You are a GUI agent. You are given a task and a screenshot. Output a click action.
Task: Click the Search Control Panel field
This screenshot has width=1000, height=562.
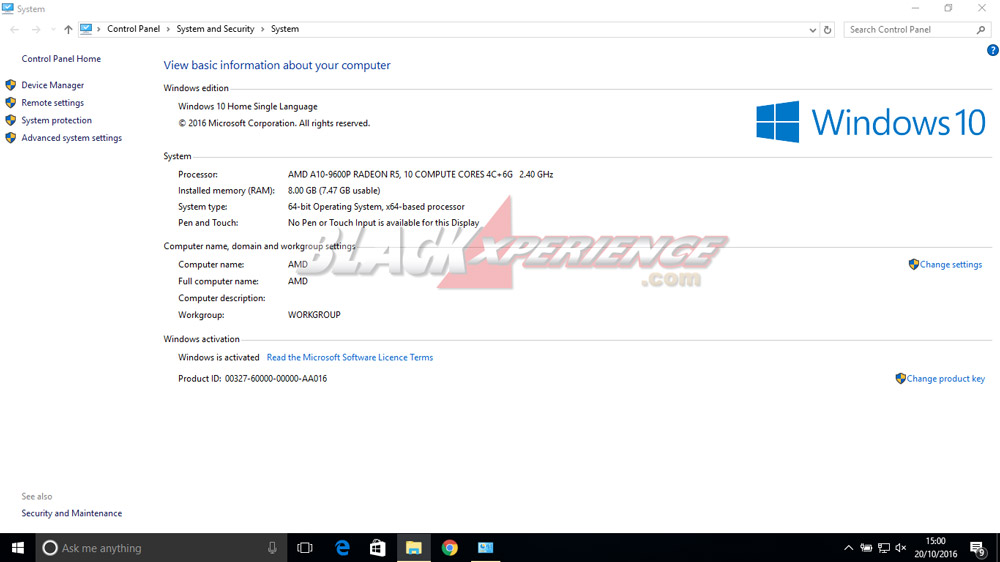click(x=917, y=29)
